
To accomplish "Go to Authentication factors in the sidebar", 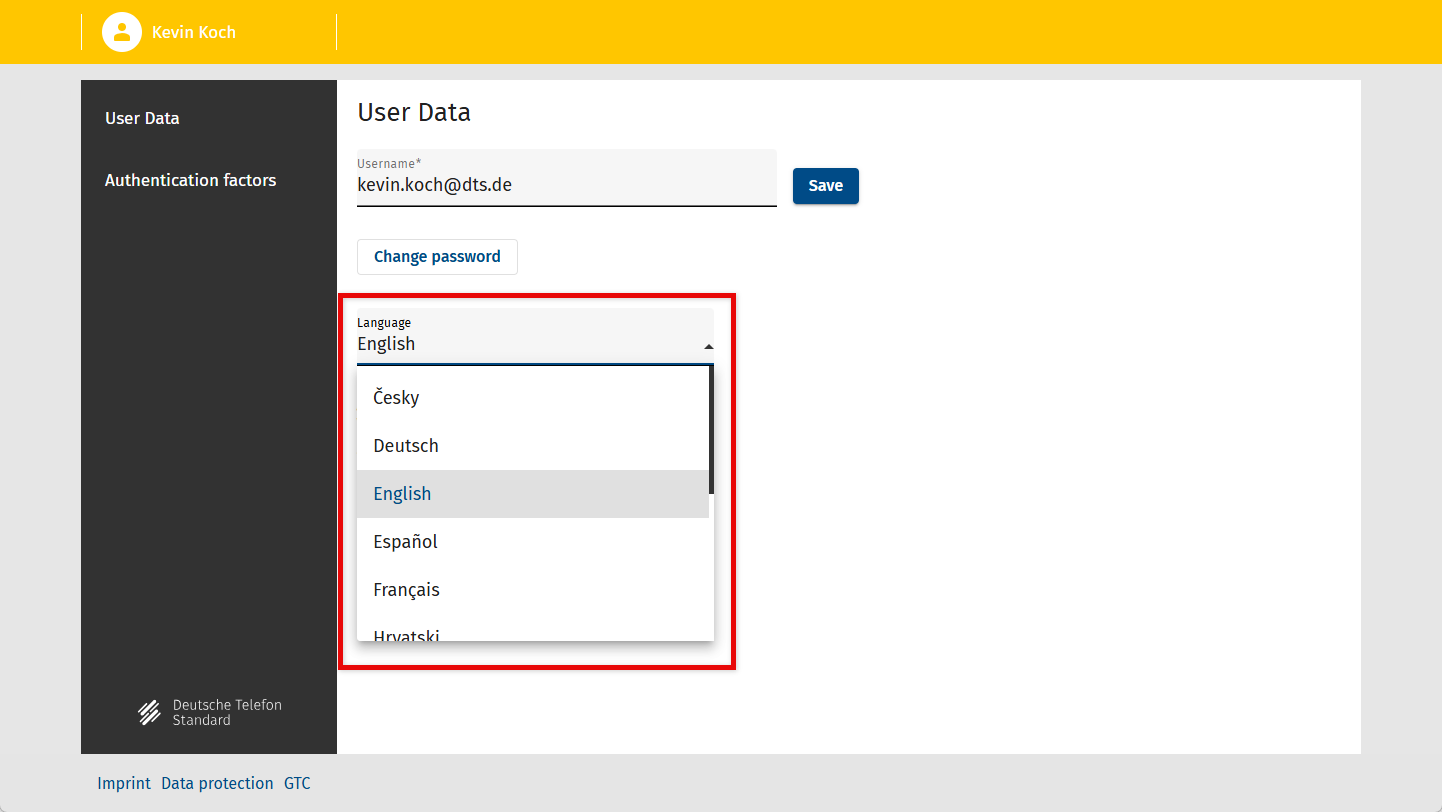I will point(190,180).
